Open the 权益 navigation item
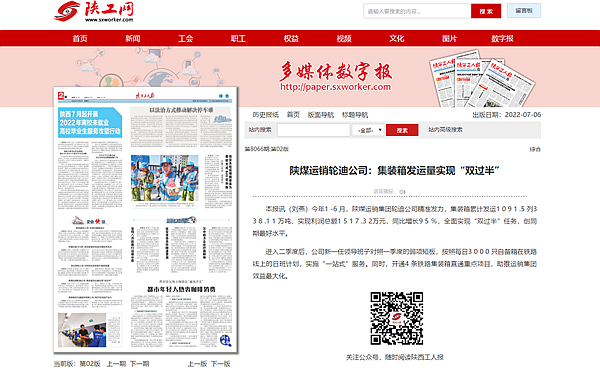 click(291, 38)
